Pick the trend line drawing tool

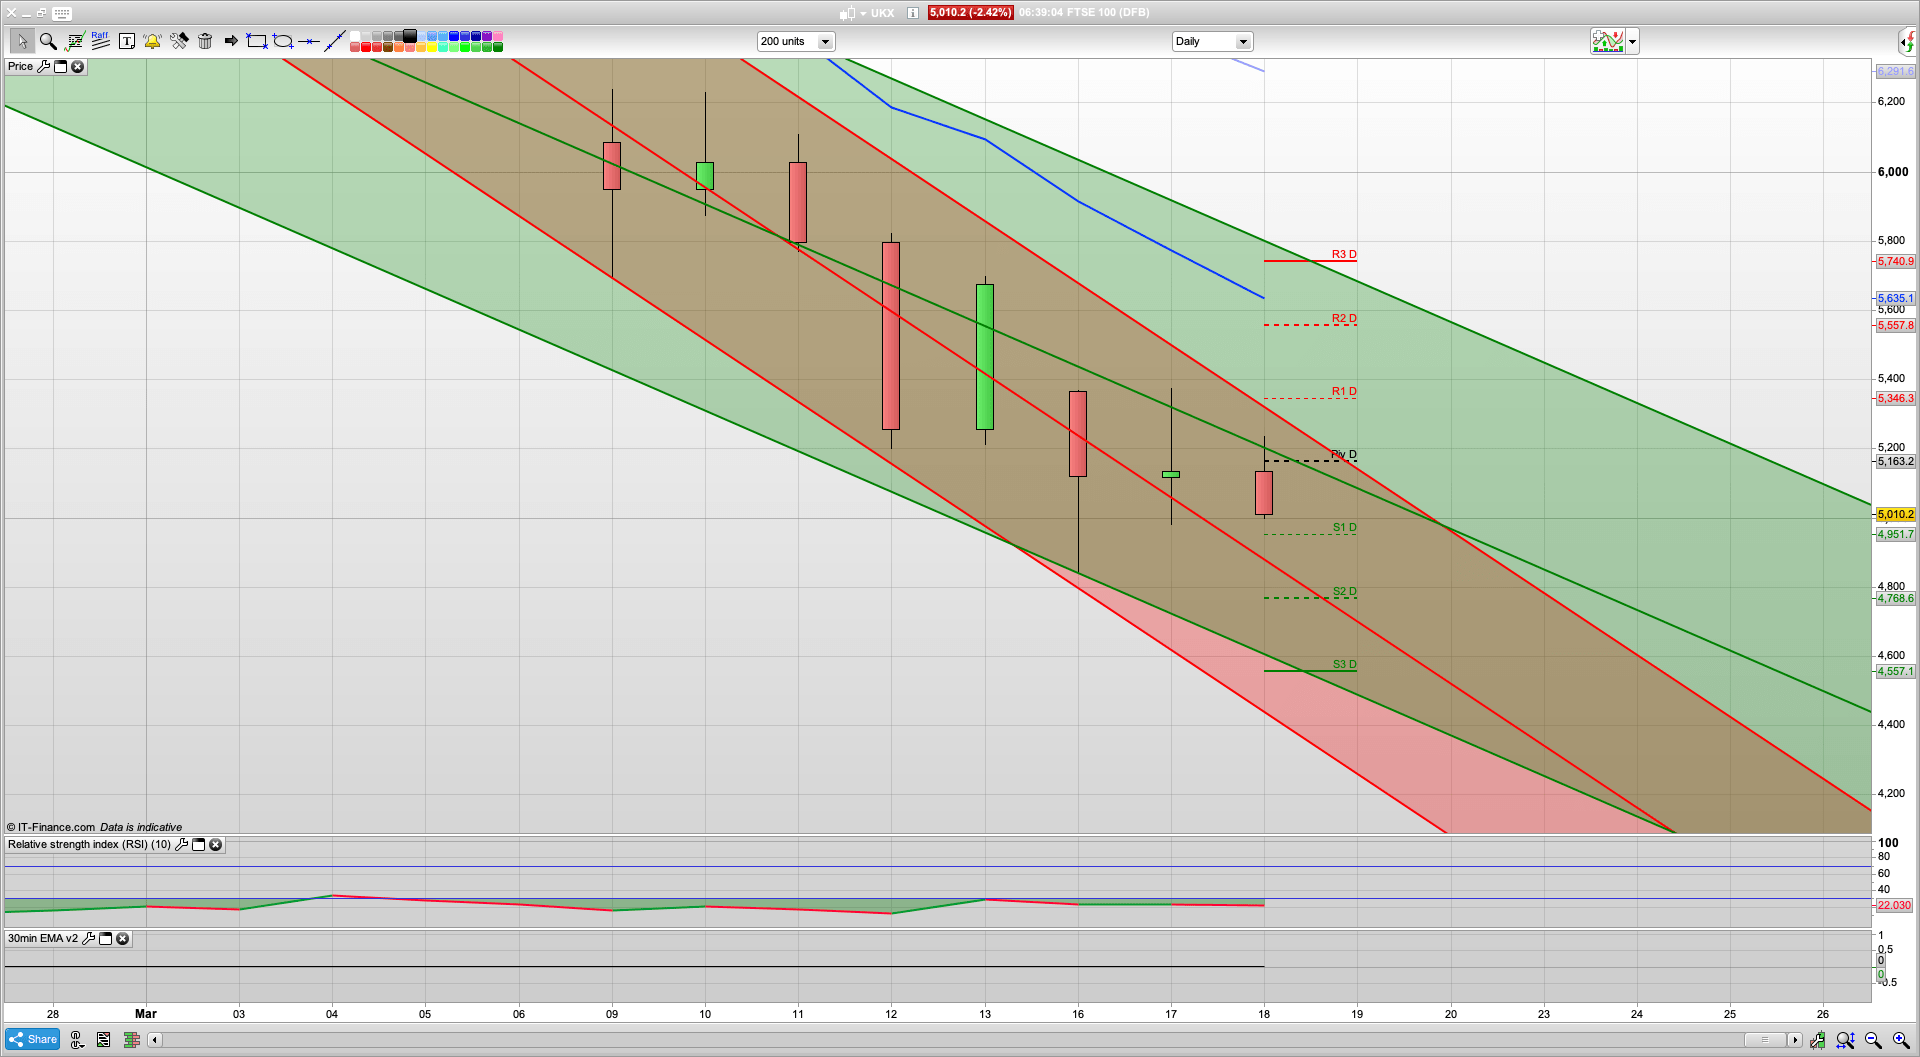pos(335,41)
